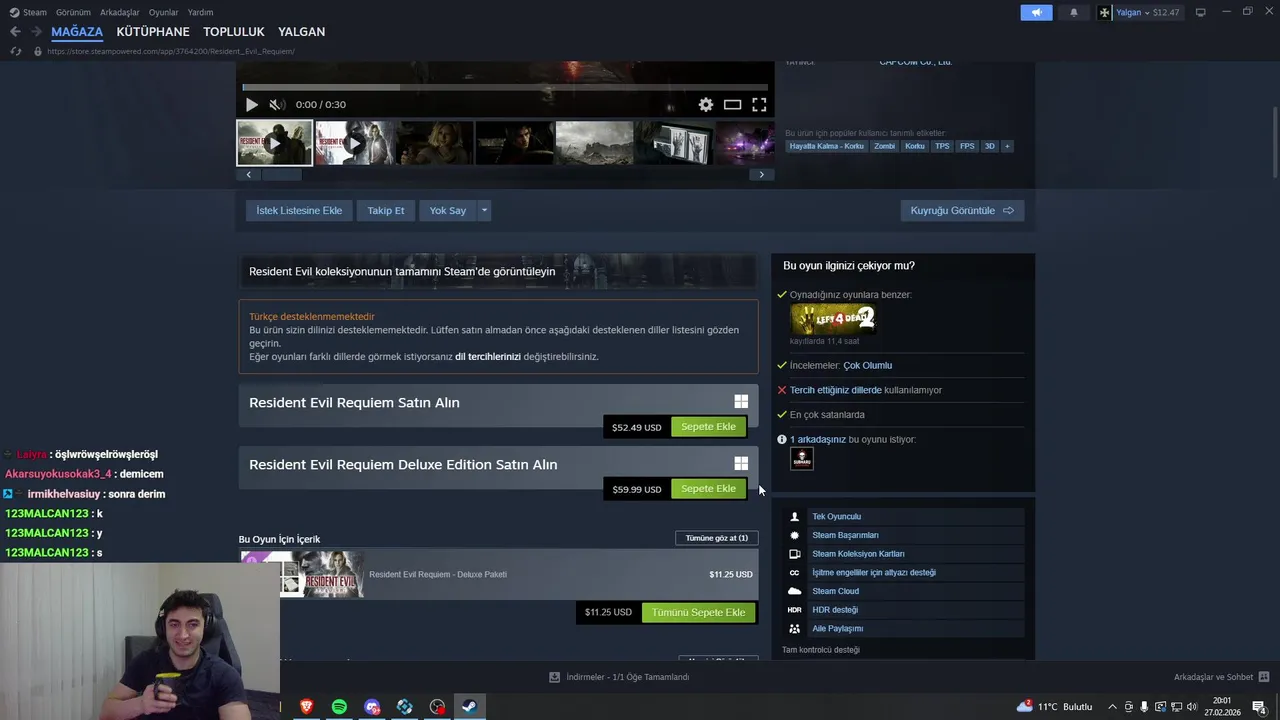Seek on the trailer progress bar

click(505, 87)
